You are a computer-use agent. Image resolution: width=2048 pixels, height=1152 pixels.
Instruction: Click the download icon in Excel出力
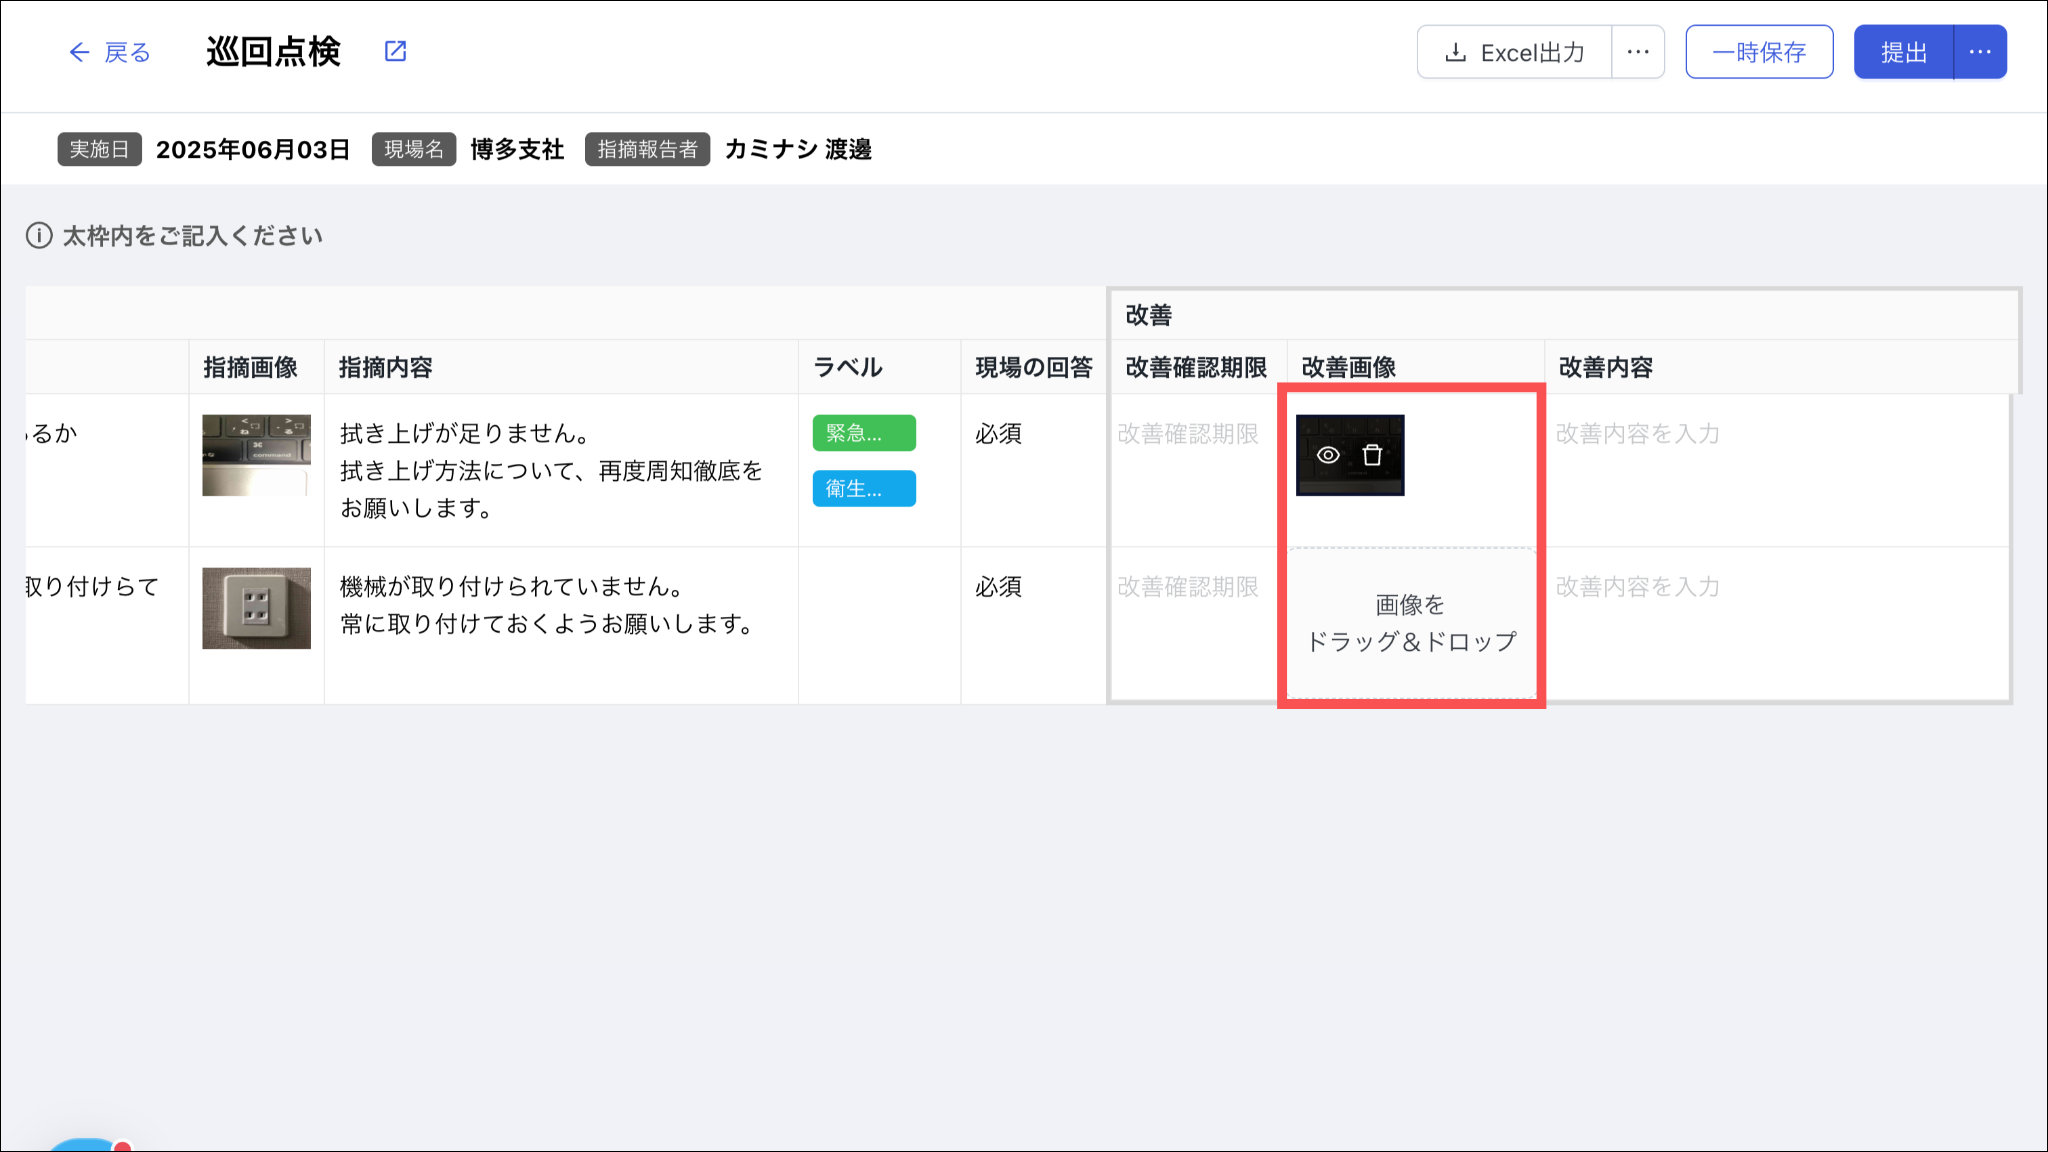click(1456, 52)
